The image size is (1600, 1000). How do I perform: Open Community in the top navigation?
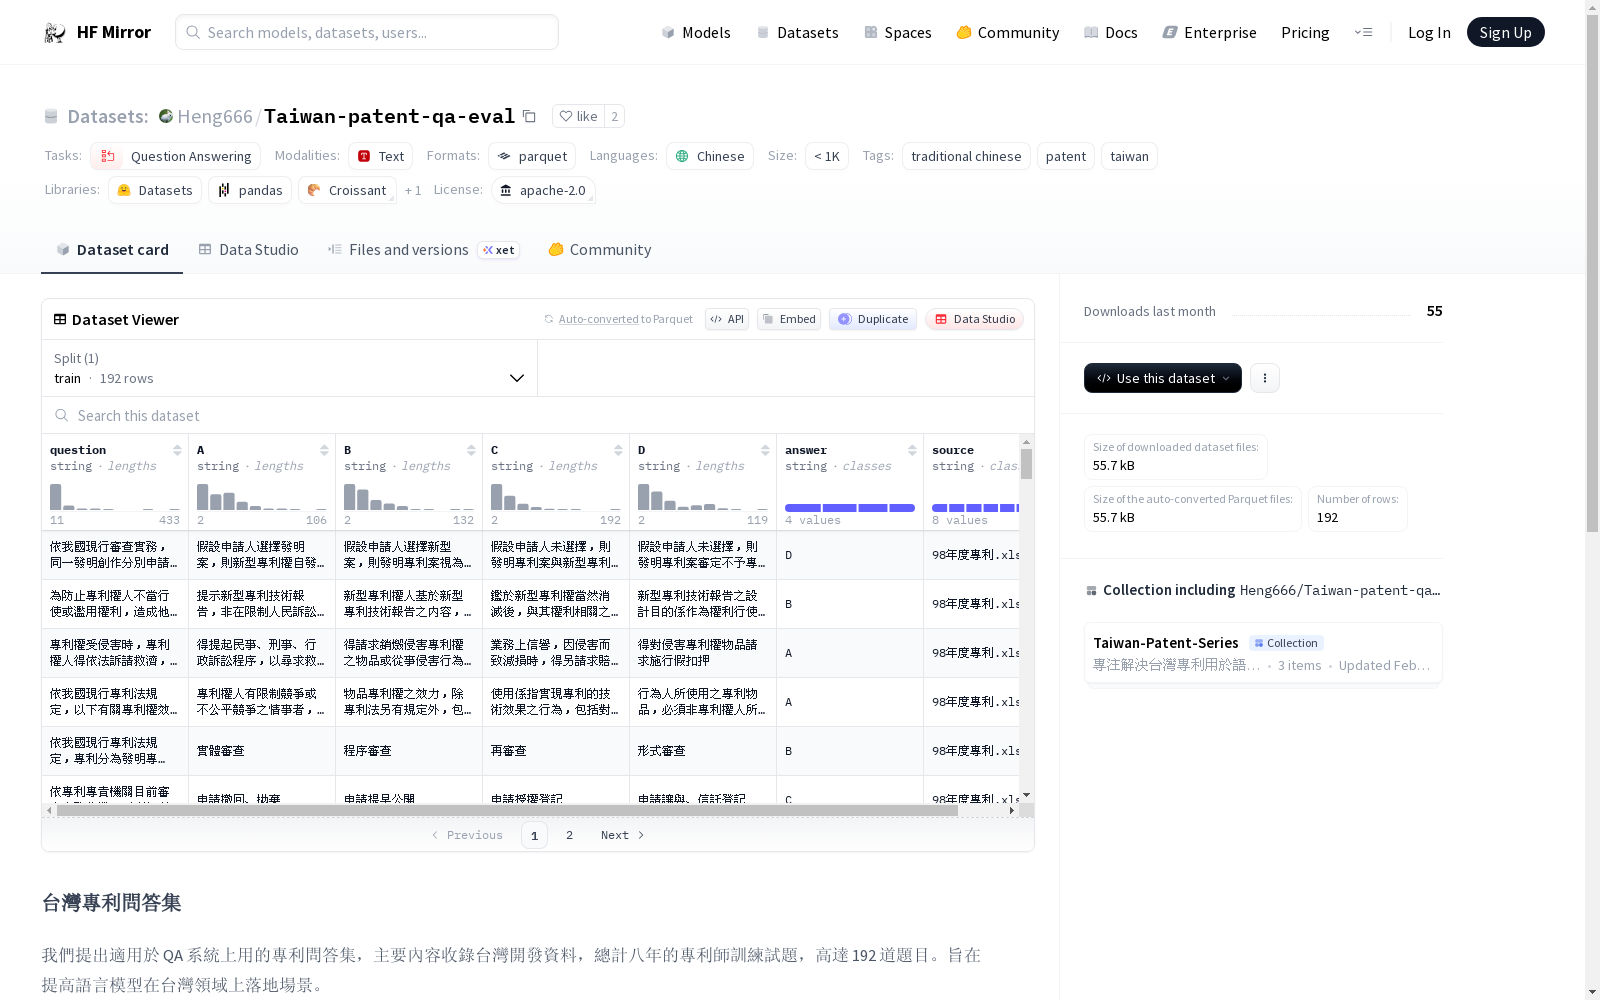[1007, 32]
